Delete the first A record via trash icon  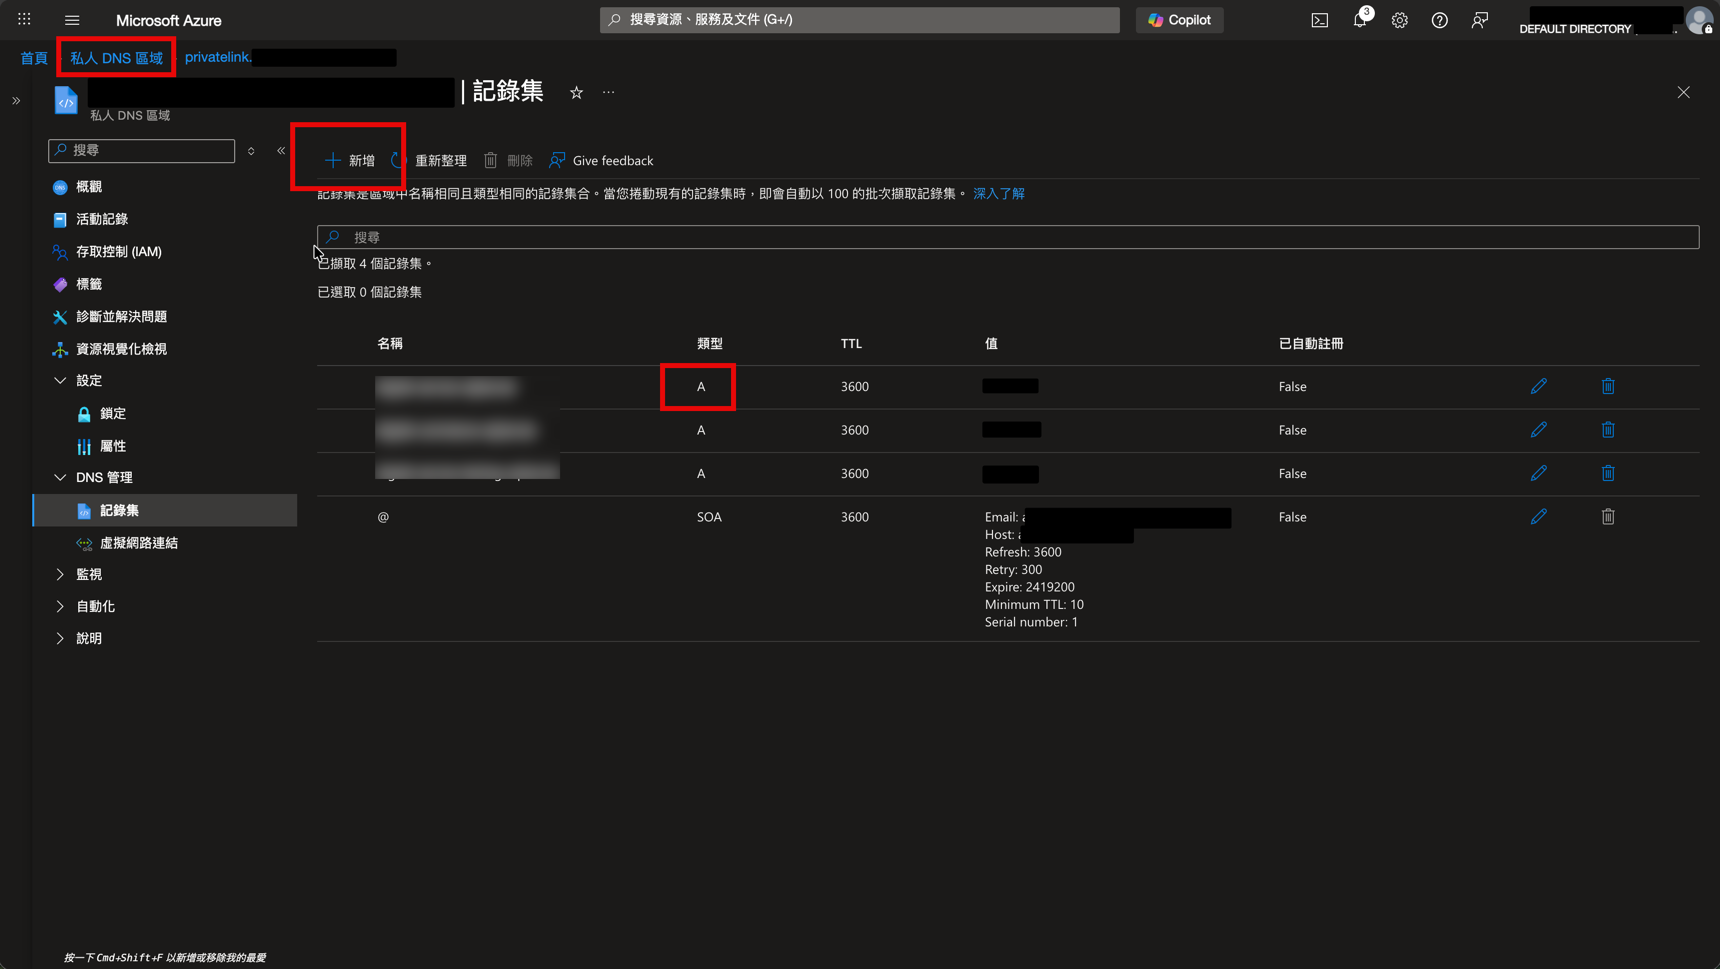pos(1608,386)
